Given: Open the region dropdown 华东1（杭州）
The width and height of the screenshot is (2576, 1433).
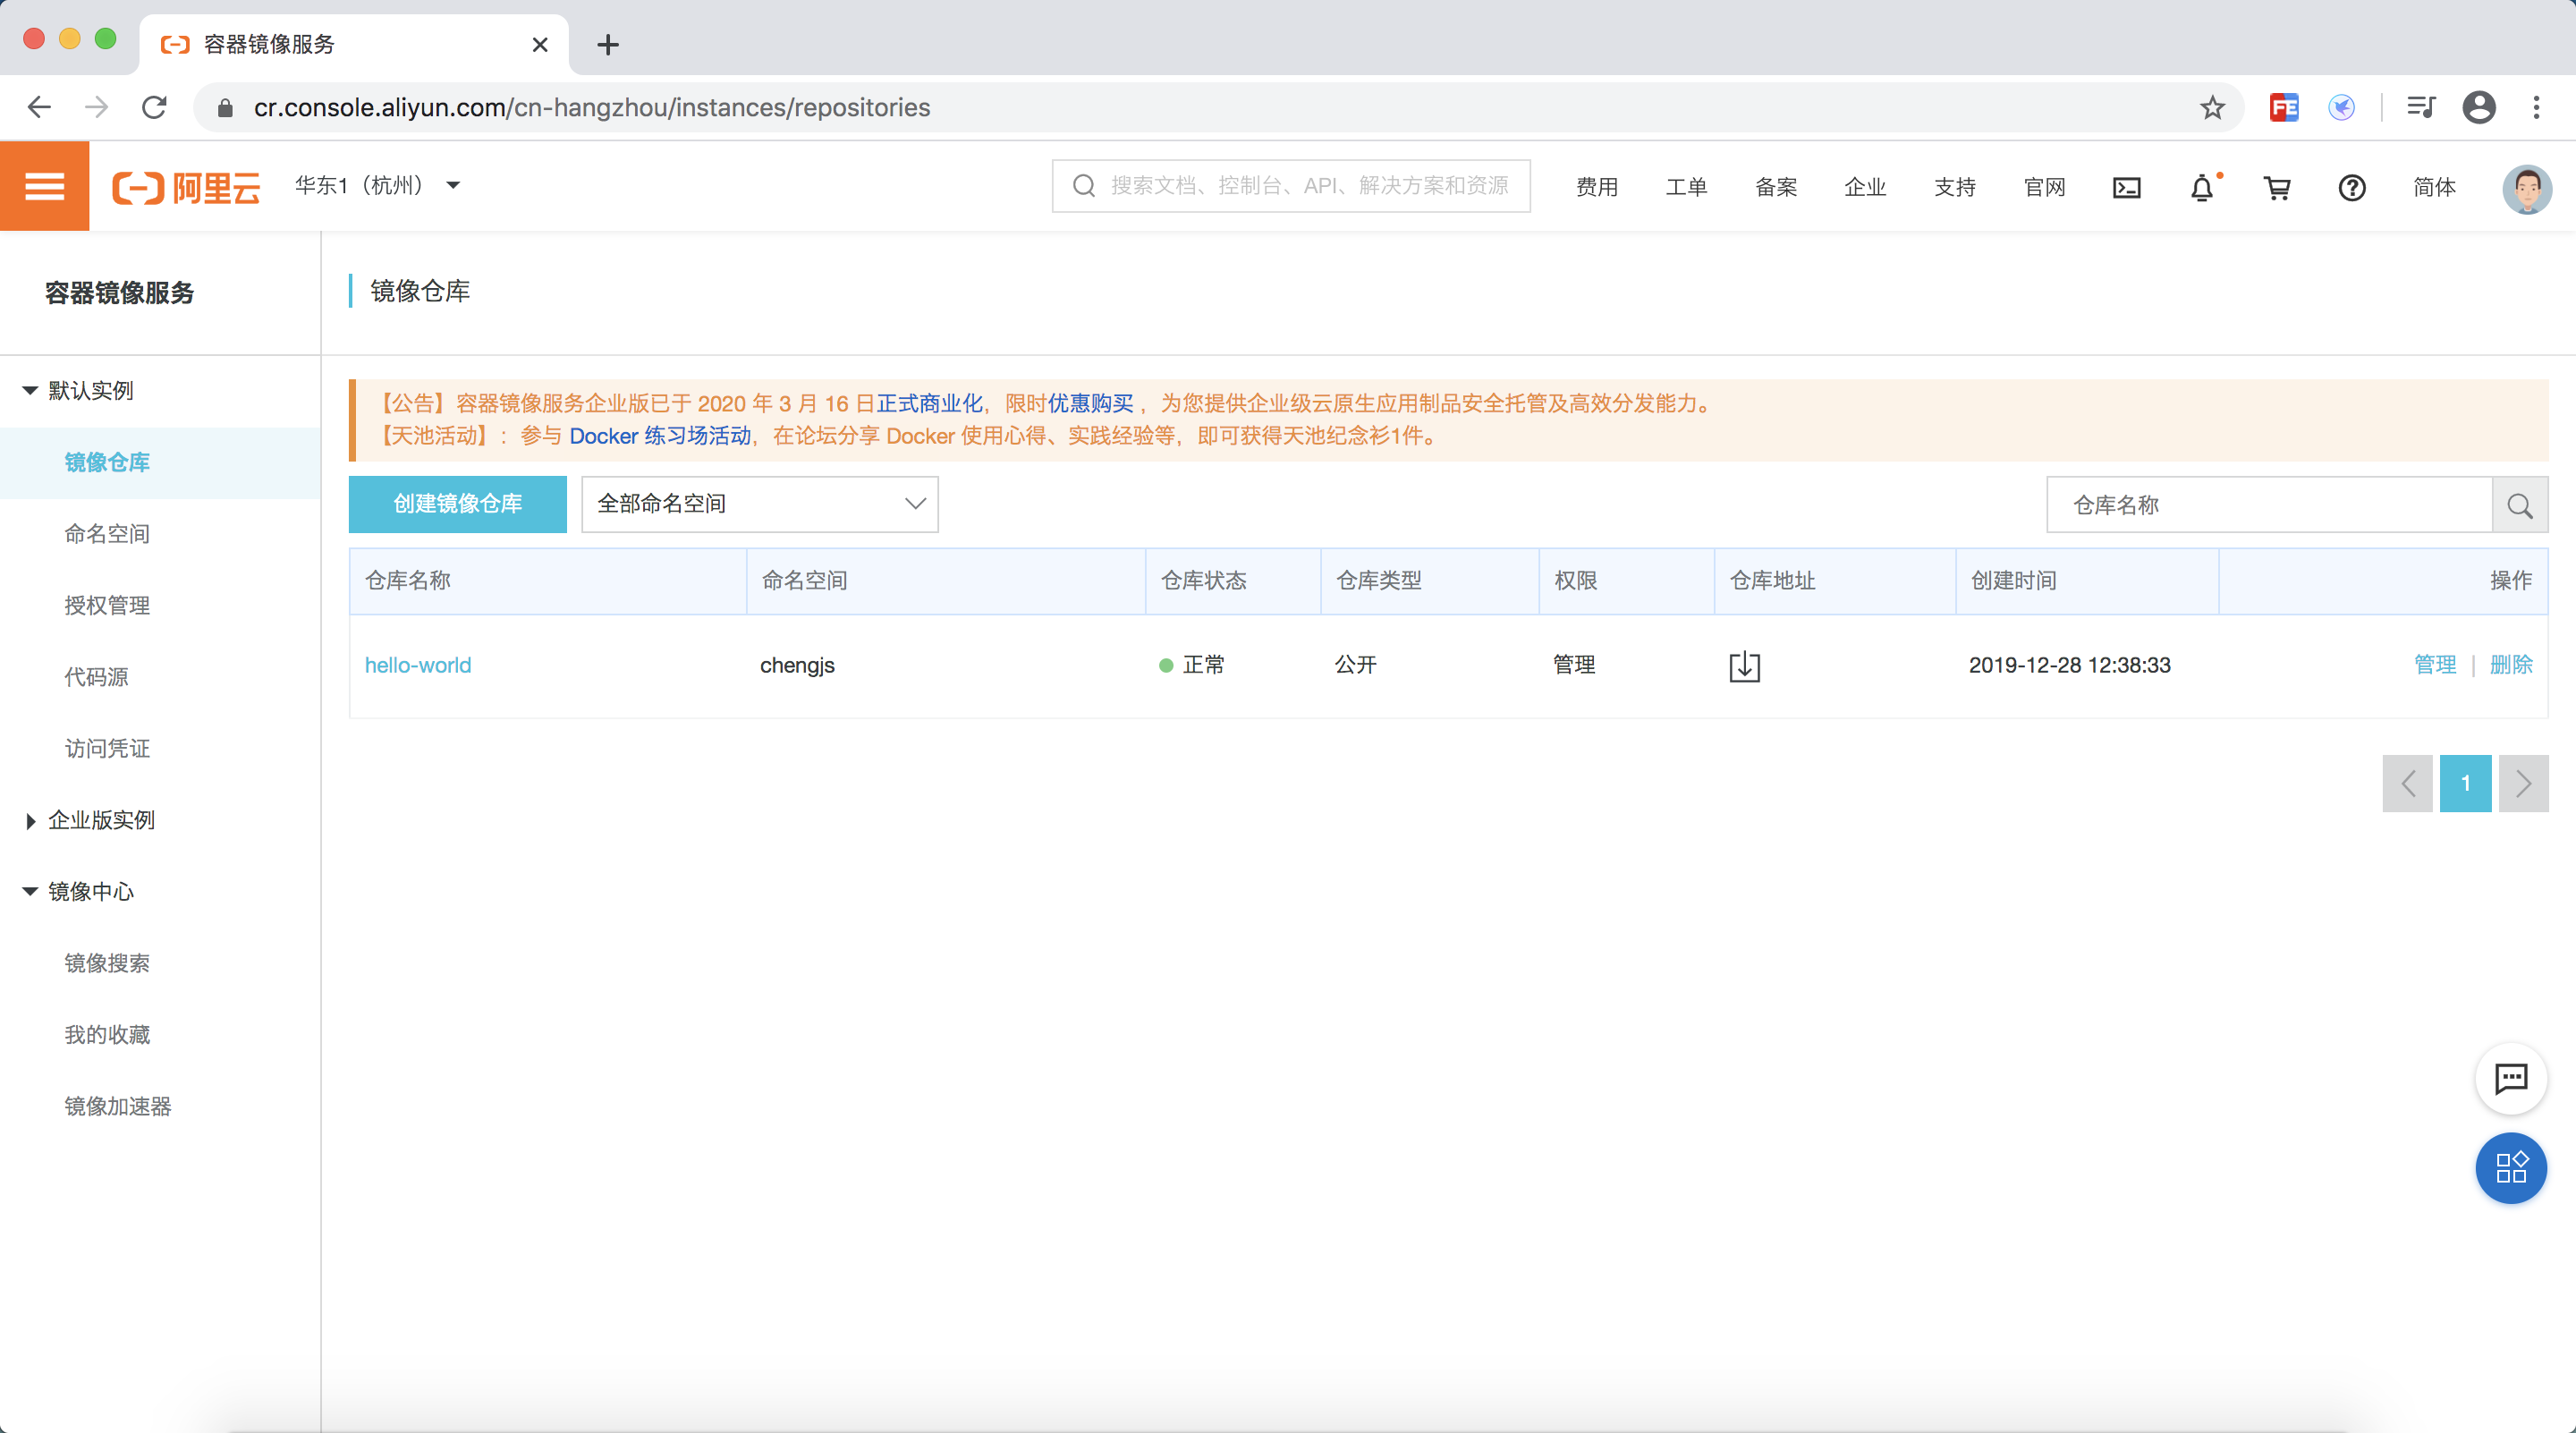Looking at the screenshot, I should (377, 185).
